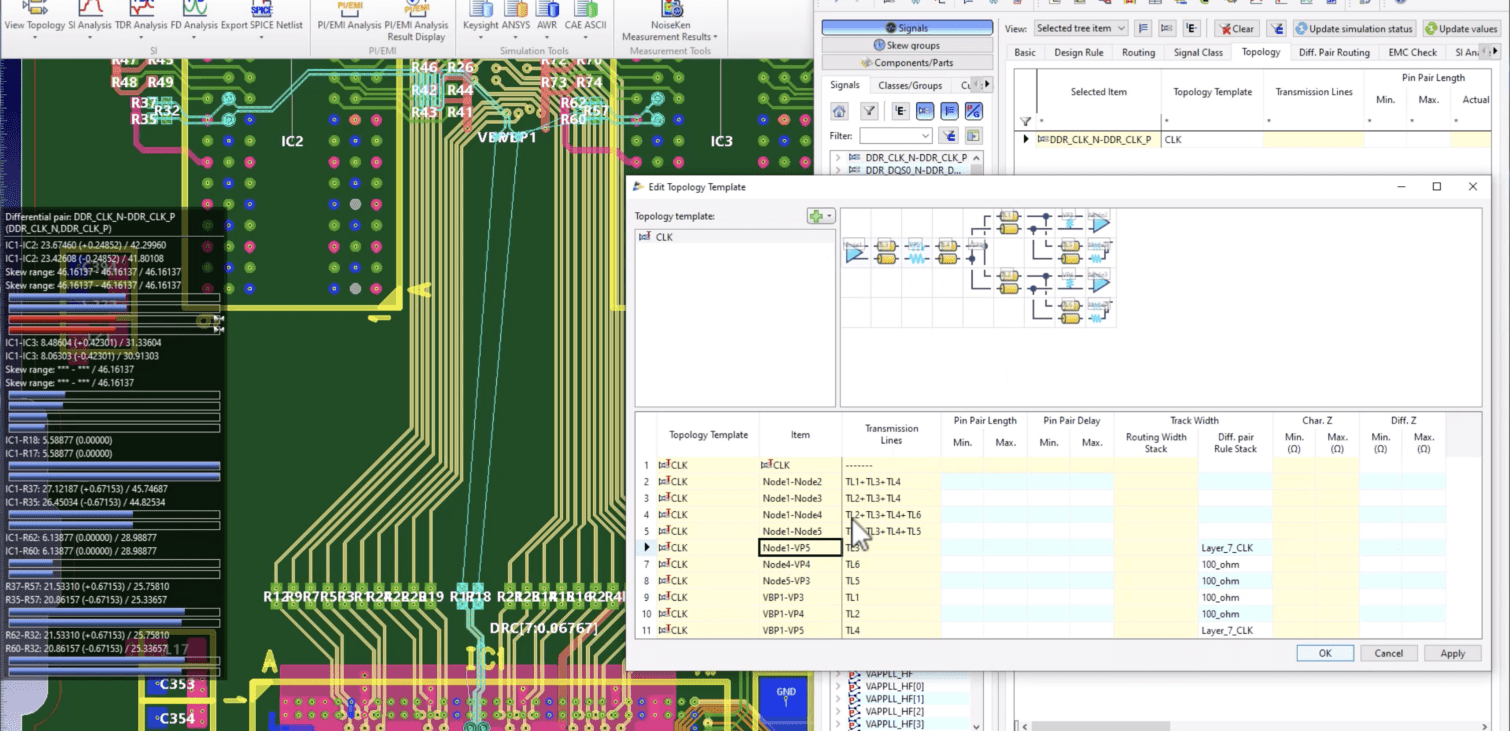Click the Clear button
Screen dimensions: 1510x731
(1236, 28)
